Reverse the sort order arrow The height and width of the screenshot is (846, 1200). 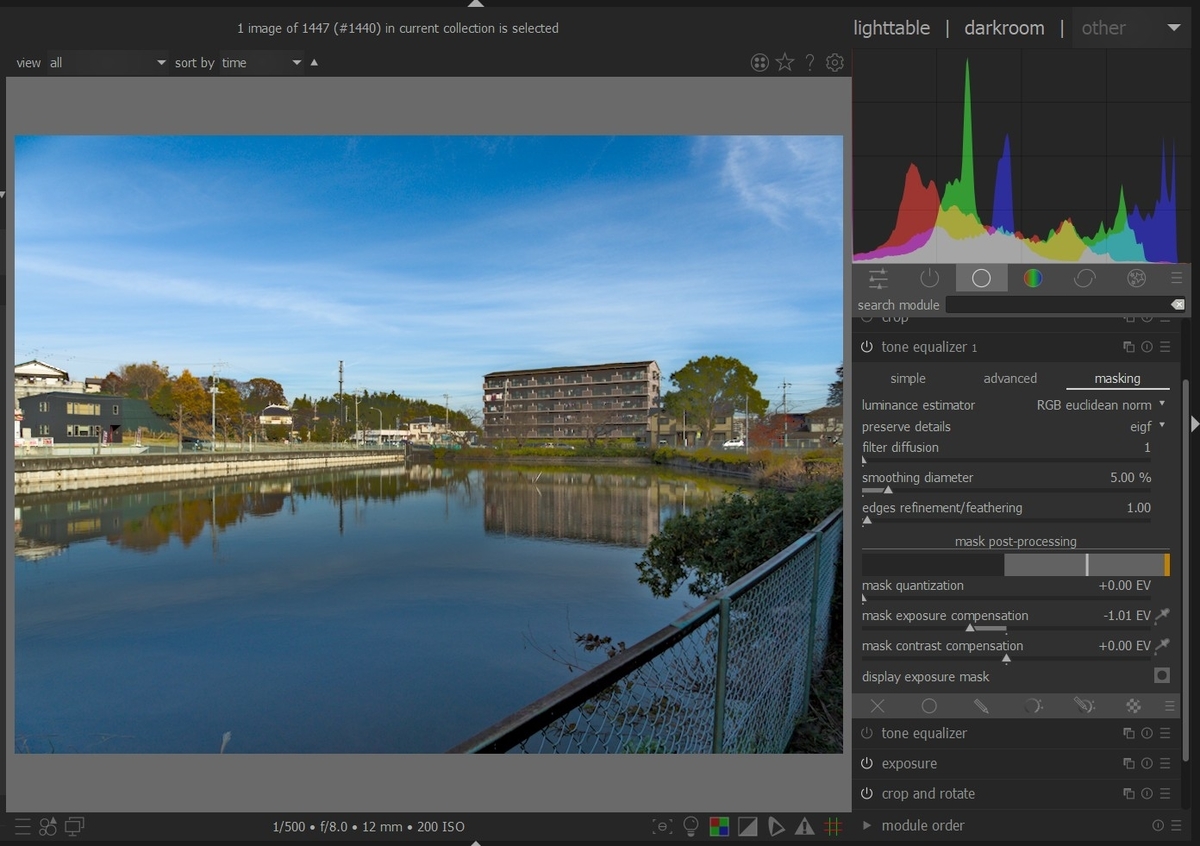click(314, 63)
